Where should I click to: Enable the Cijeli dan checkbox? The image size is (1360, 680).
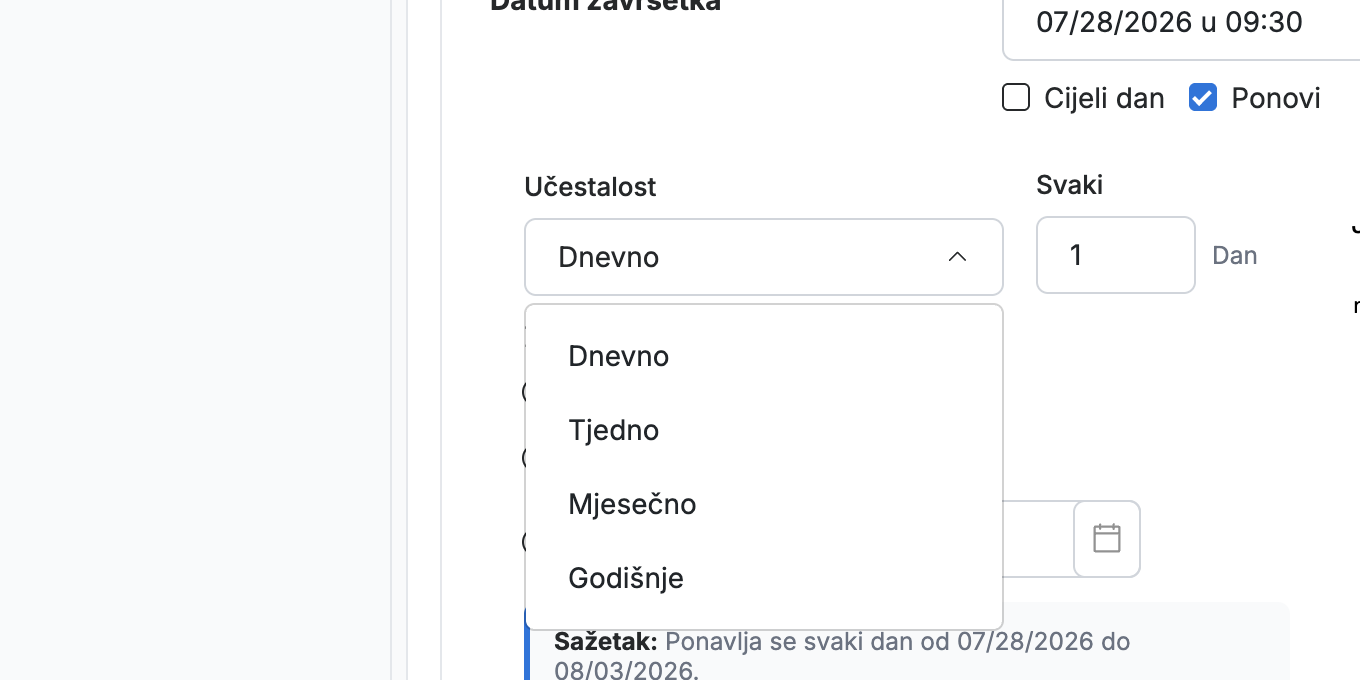click(1016, 98)
